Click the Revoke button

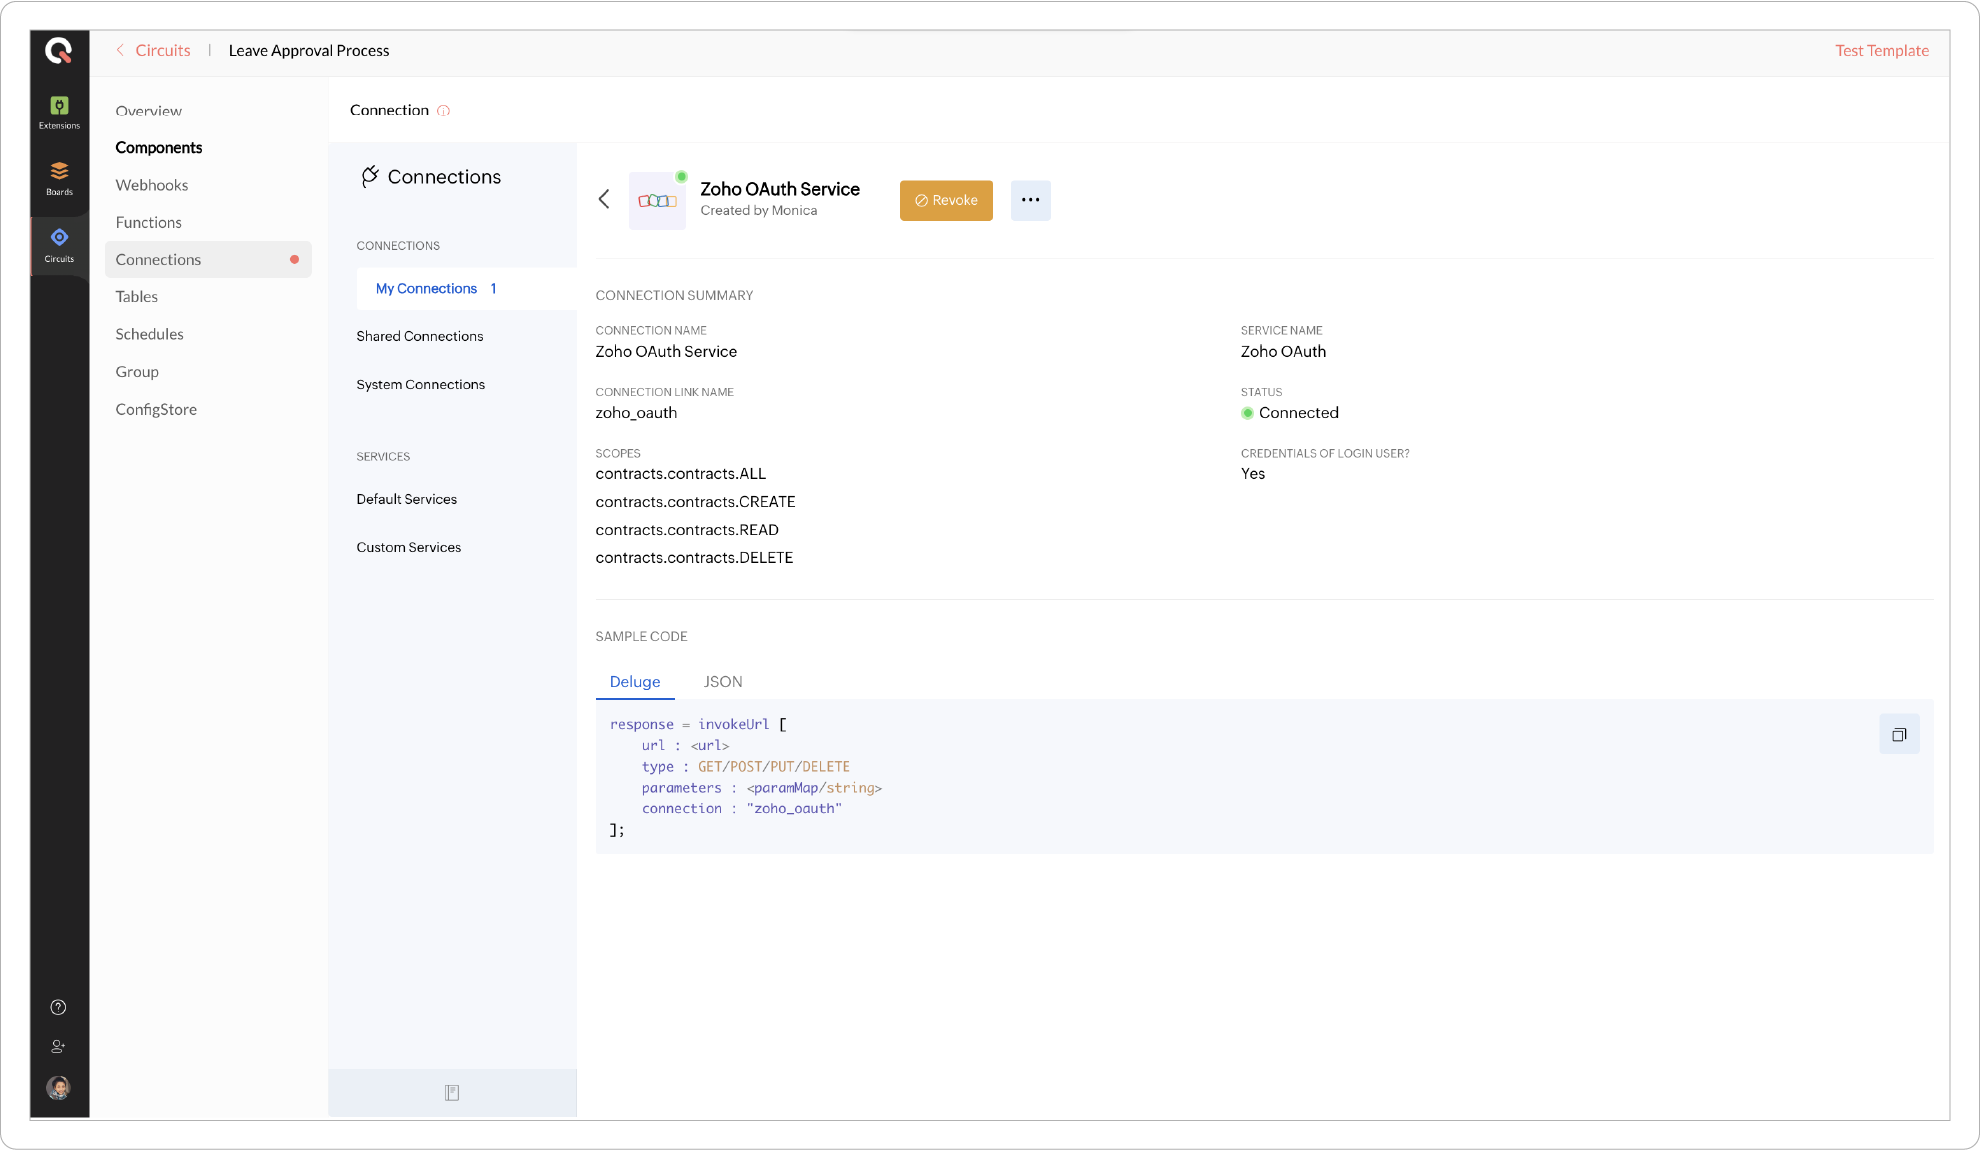point(946,200)
